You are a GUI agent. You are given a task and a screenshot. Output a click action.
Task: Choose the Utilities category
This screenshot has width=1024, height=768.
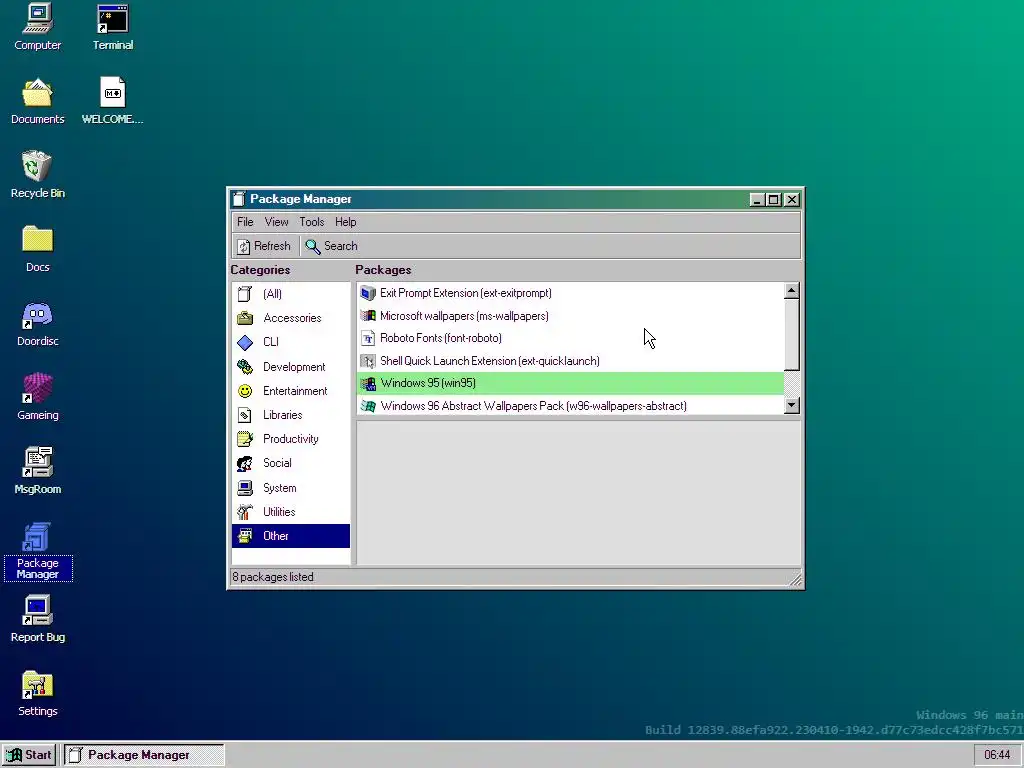(291, 512)
